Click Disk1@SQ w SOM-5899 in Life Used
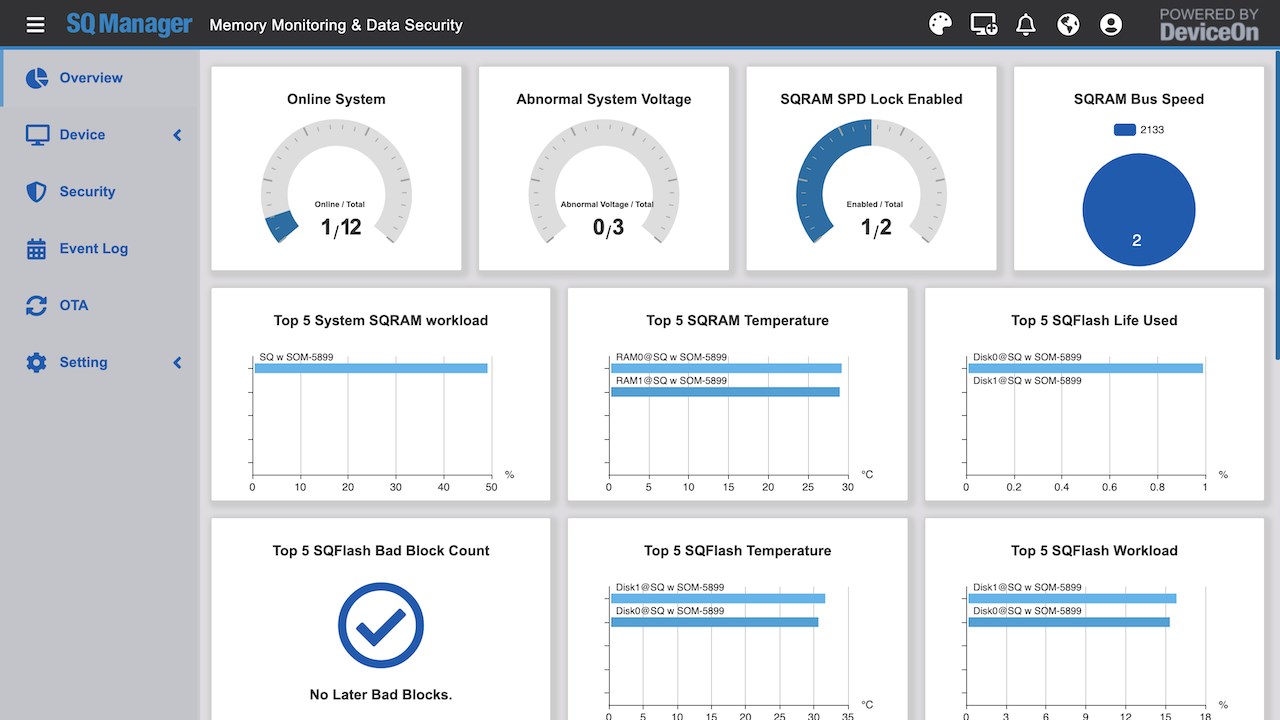1280x720 pixels. [x=1027, y=381]
